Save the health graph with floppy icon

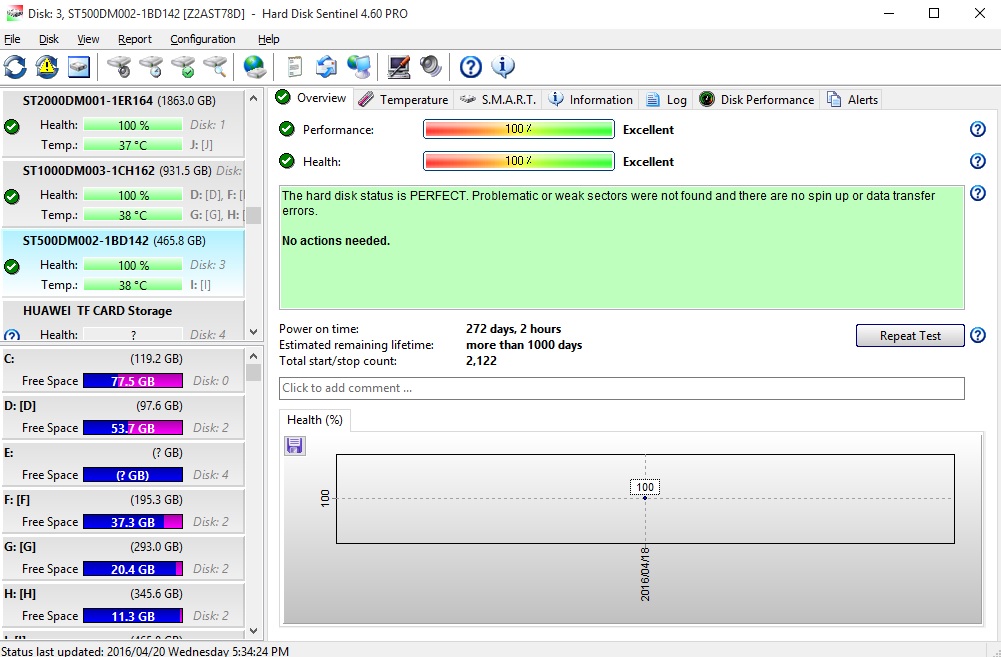point(295,445)
